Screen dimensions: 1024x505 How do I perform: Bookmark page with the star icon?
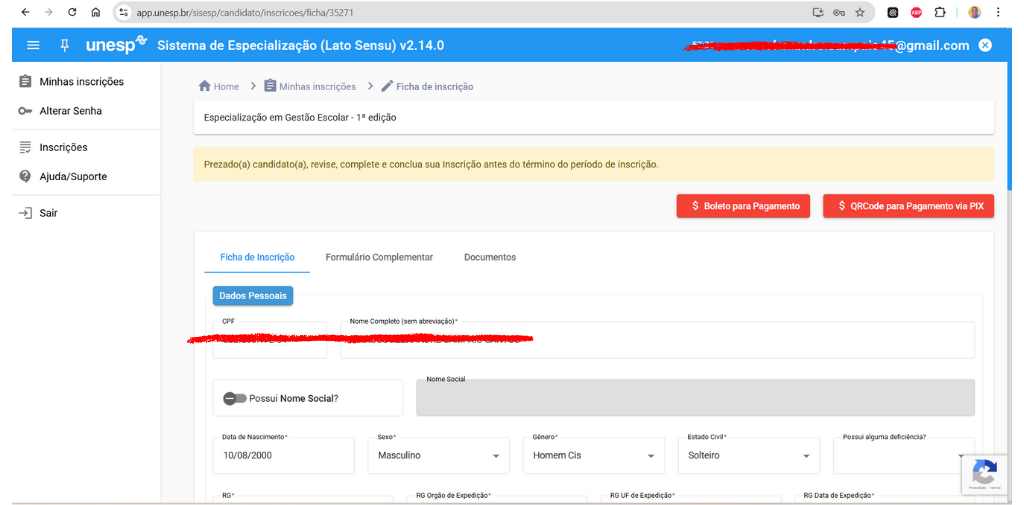[x=859, y=12]
